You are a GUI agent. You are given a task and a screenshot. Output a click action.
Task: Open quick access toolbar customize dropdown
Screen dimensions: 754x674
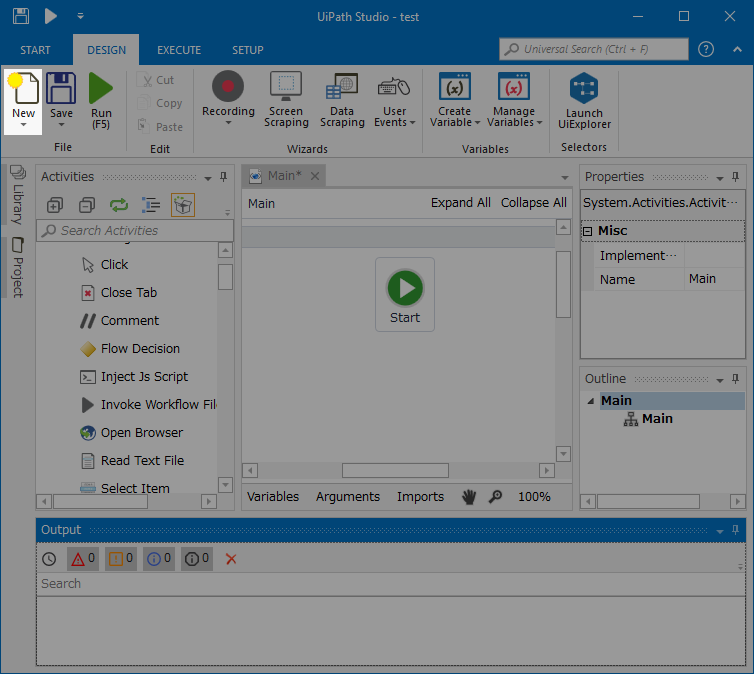pos(80,16)
